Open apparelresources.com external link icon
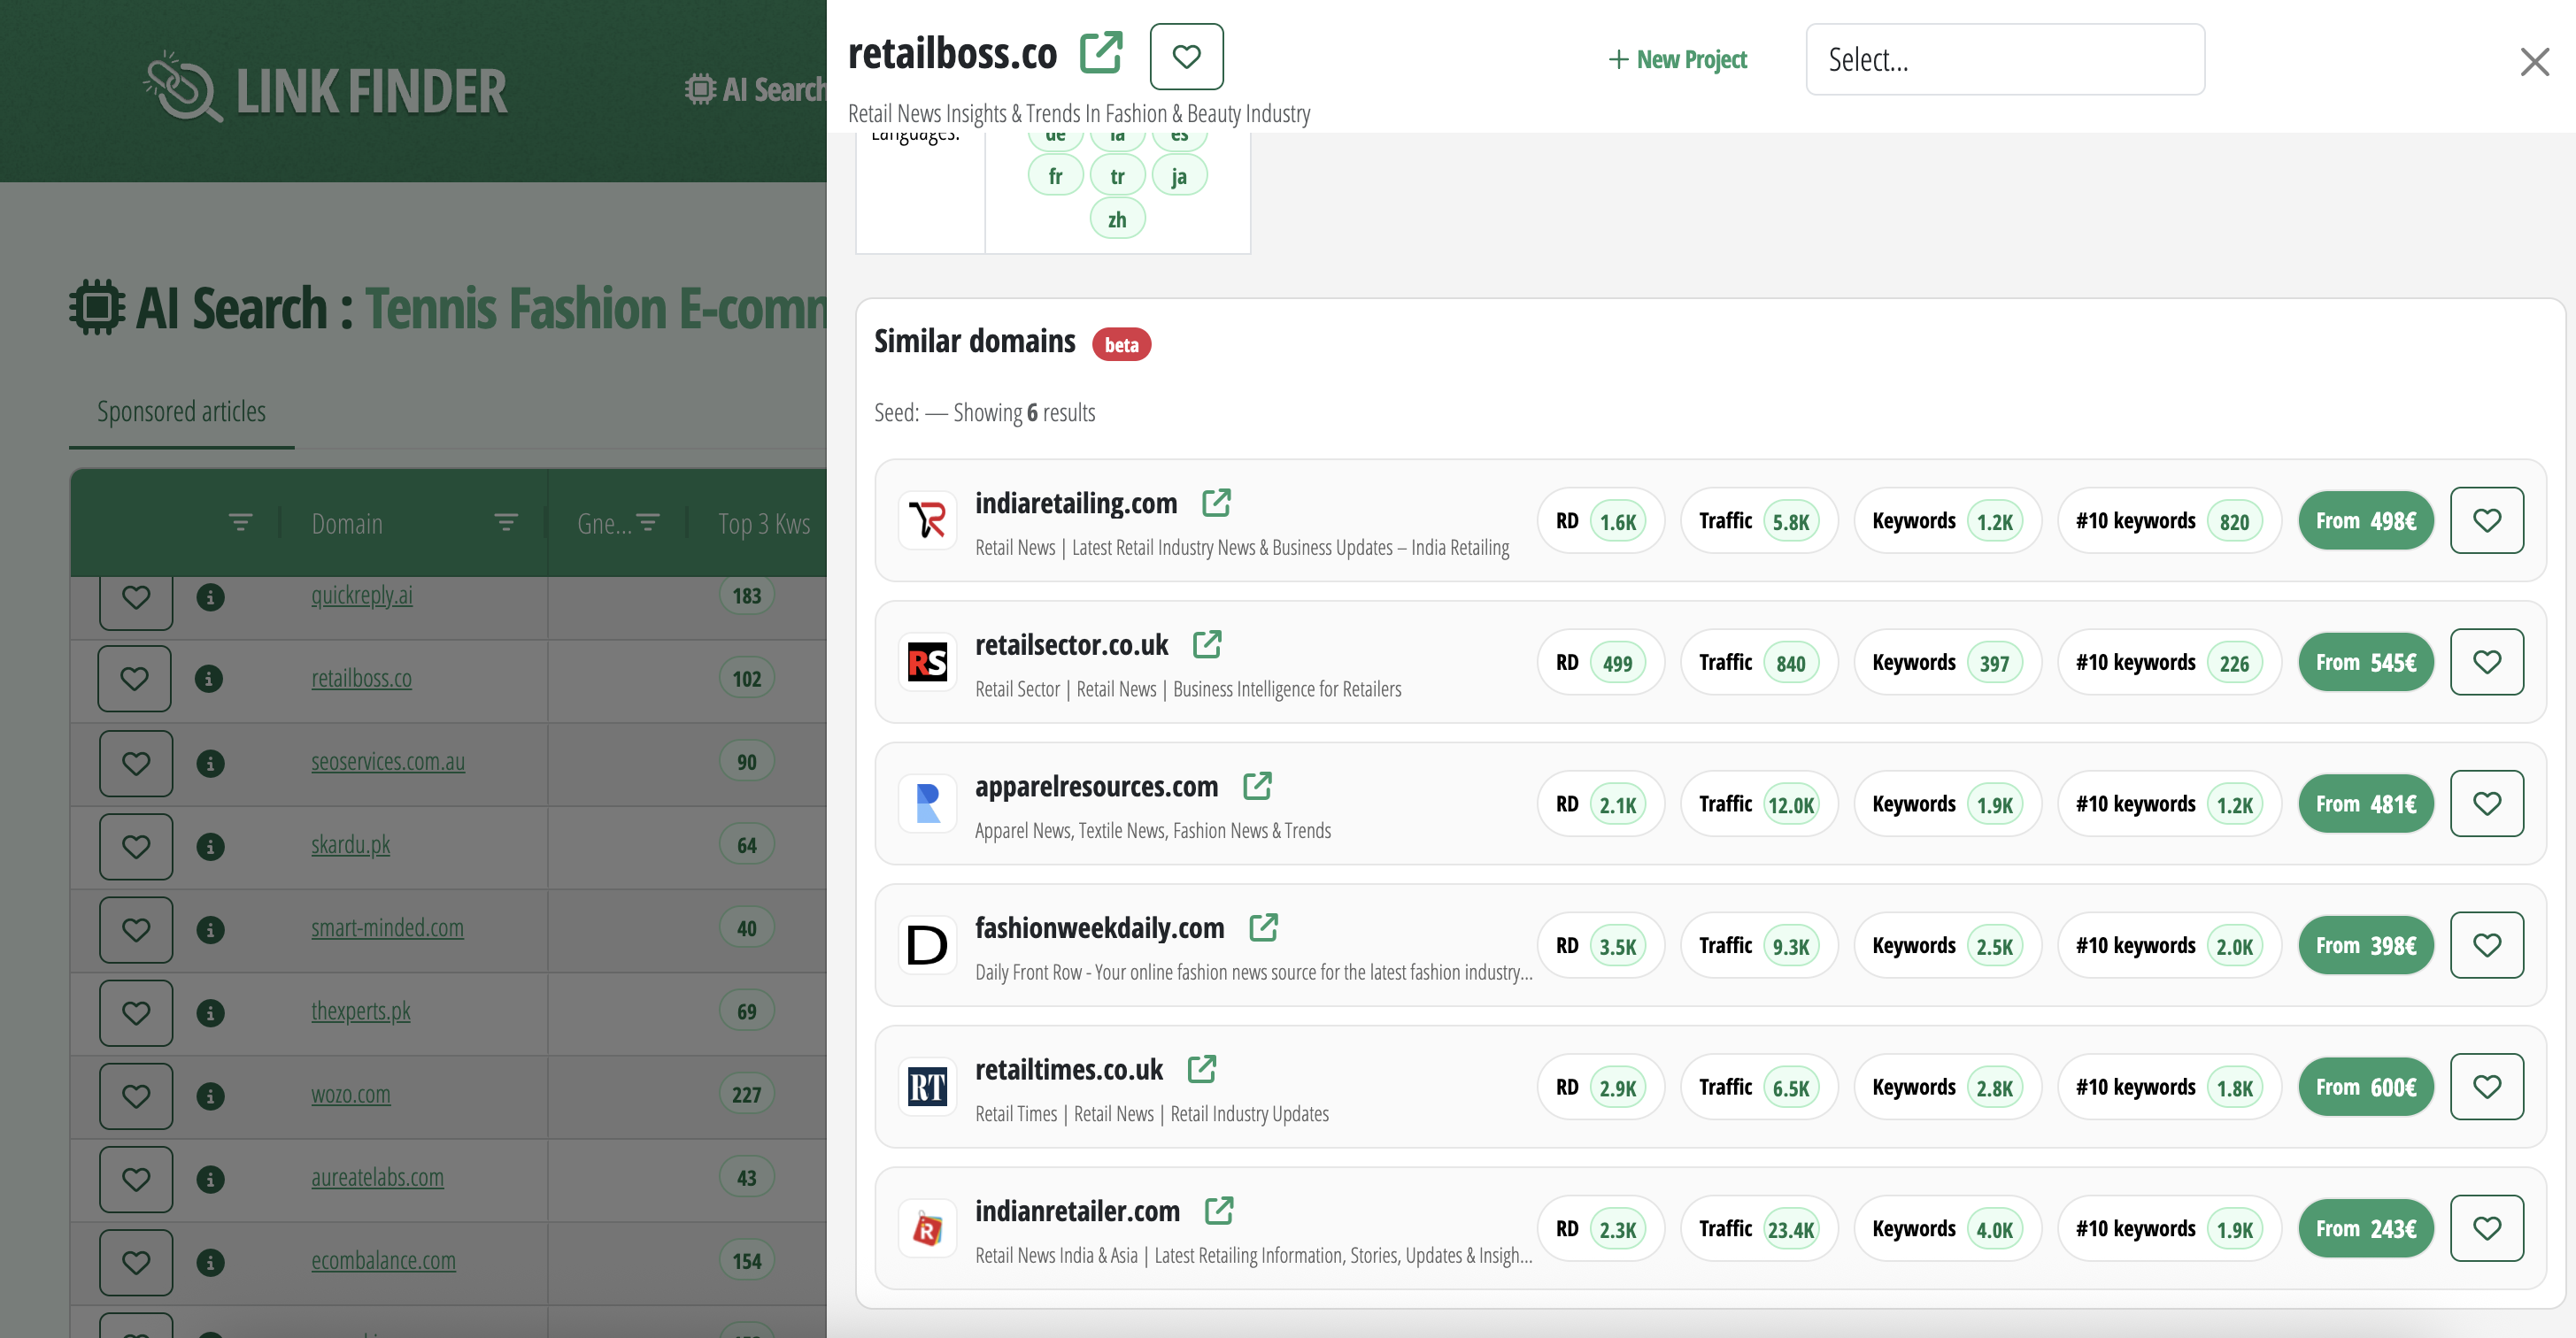 pos(1257,786)
